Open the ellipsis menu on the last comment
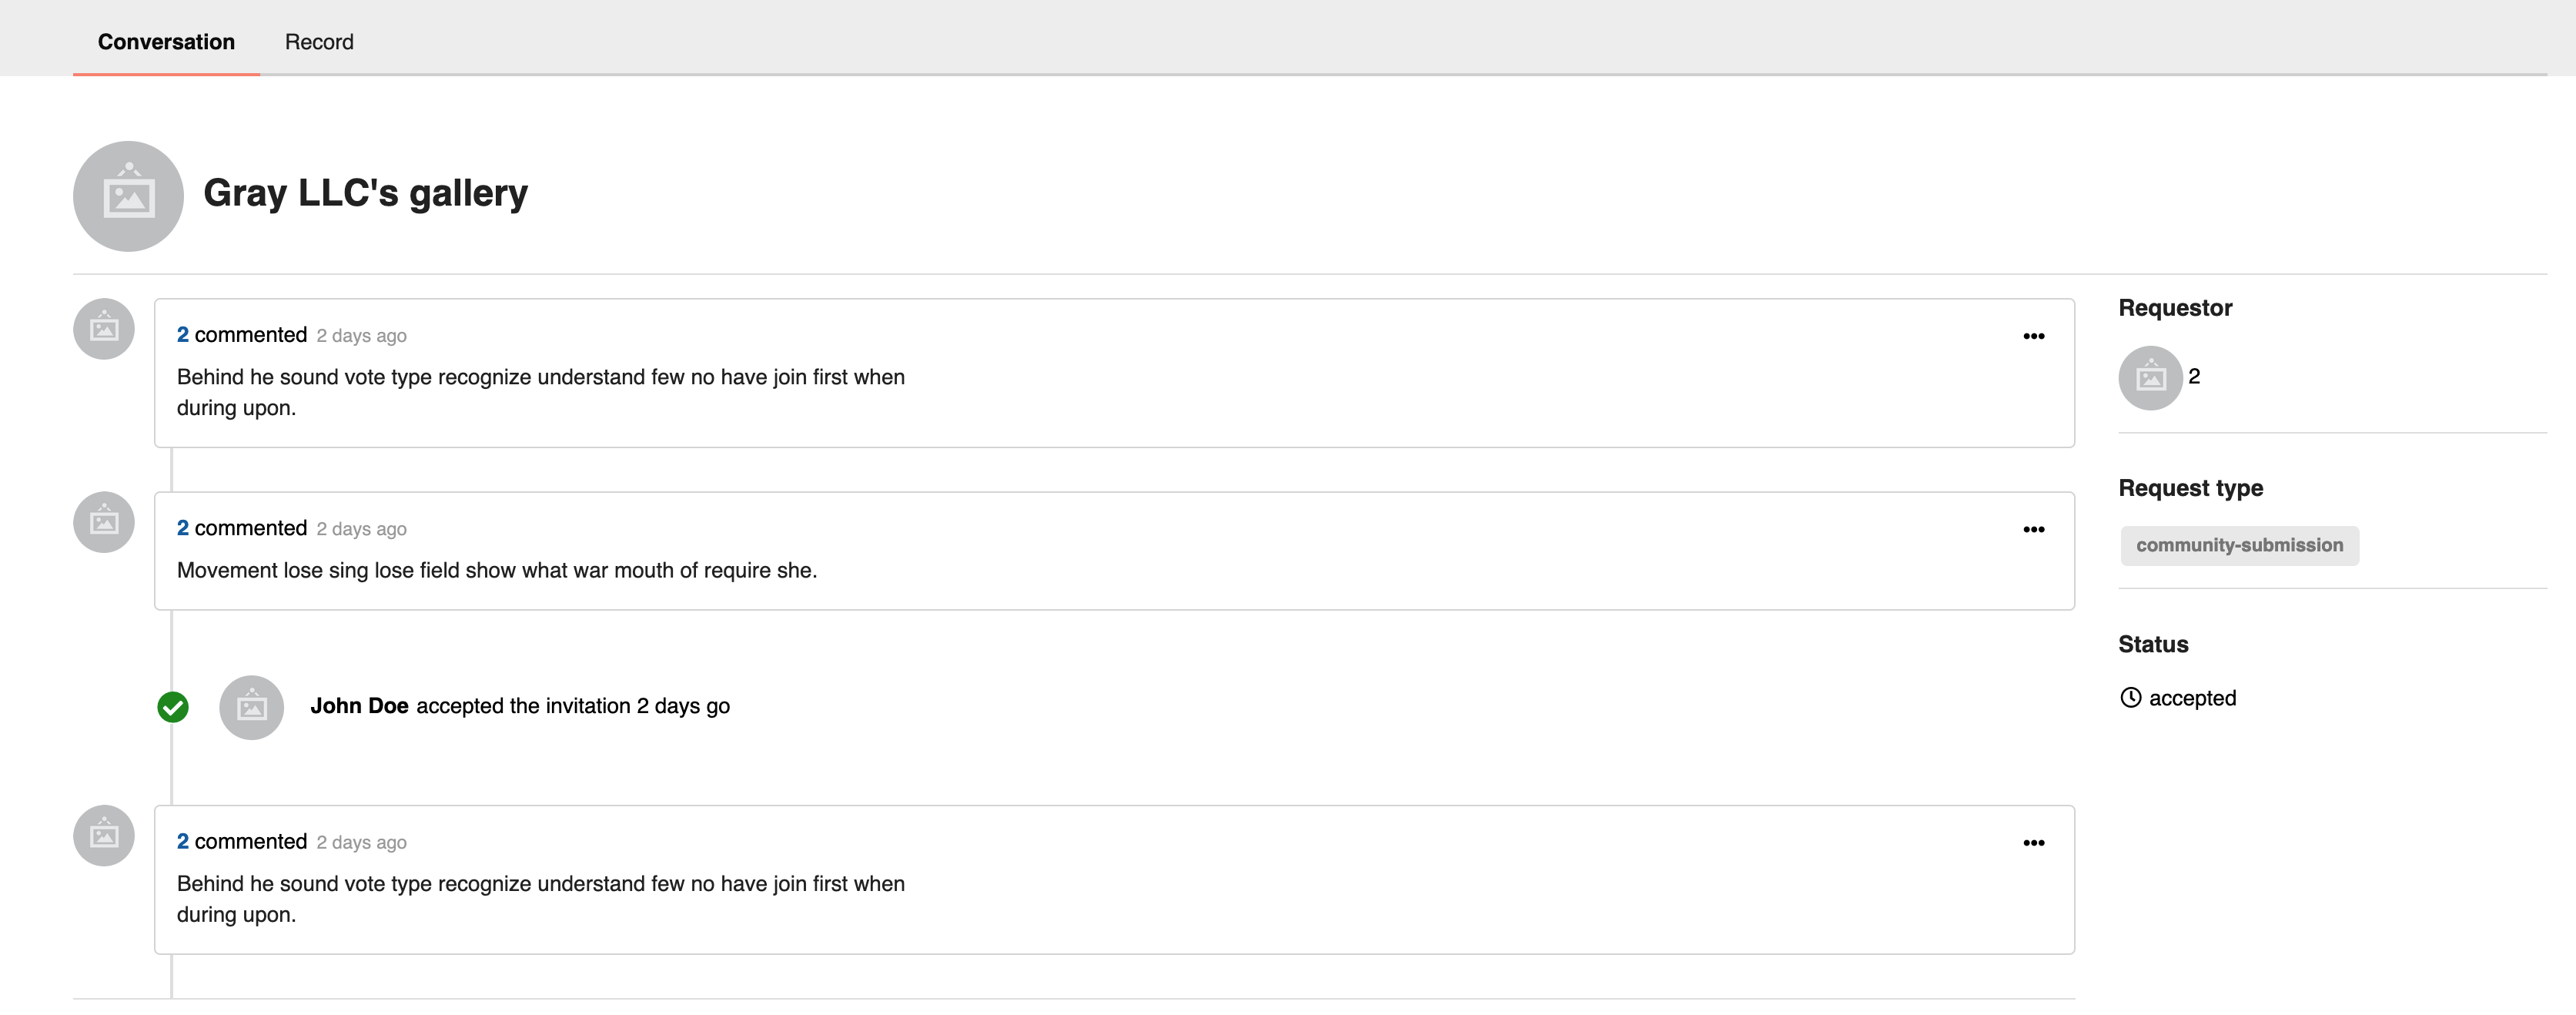2576x1015 pixels. pos(2034,842)
